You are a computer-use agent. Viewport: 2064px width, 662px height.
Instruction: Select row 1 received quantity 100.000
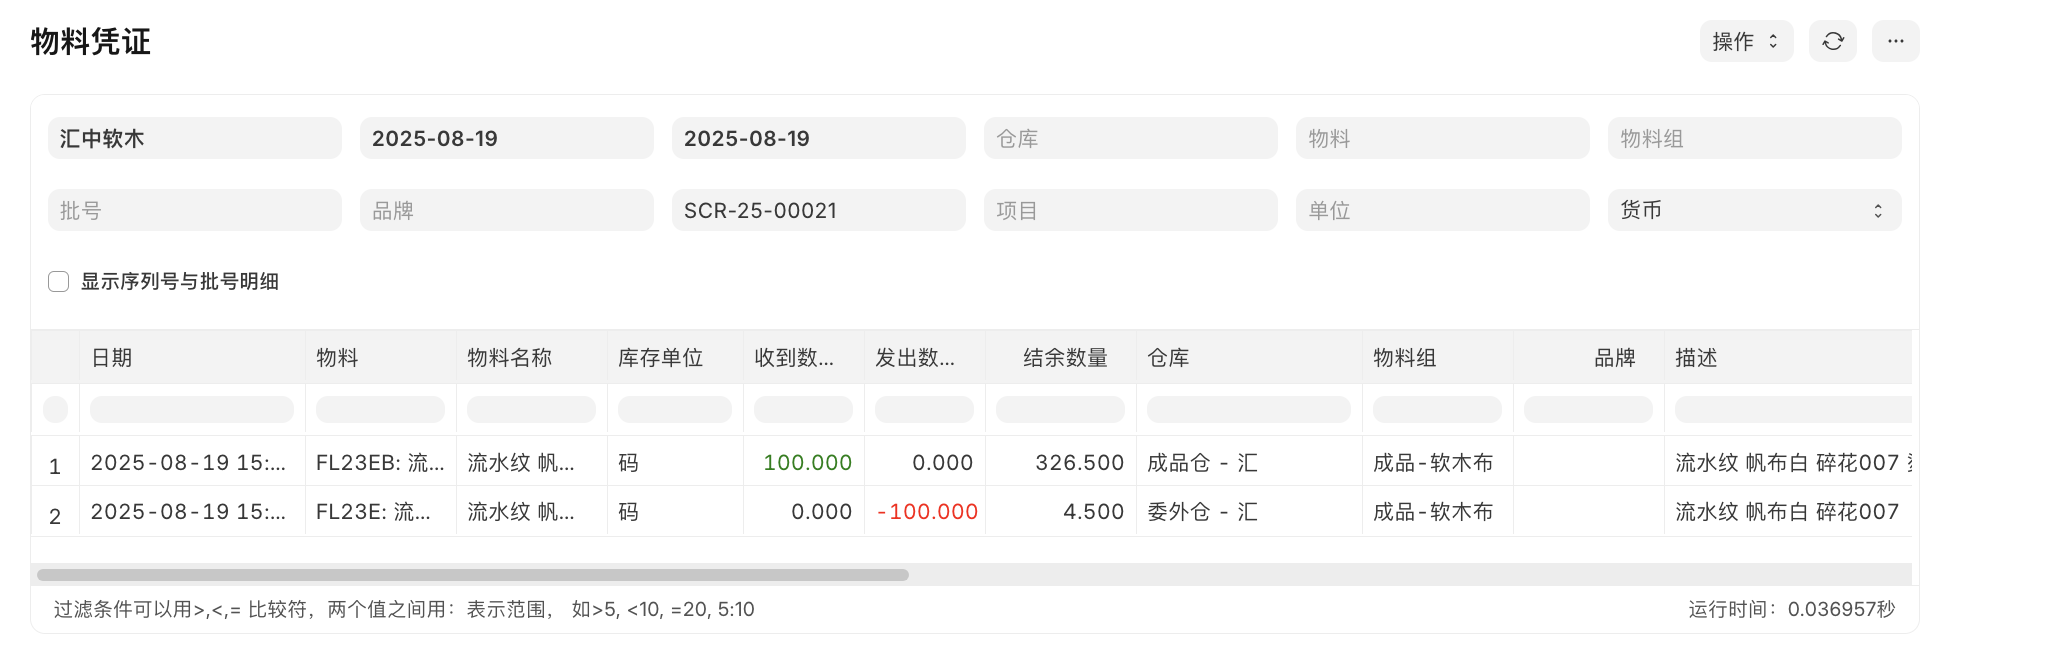coord(806,463)
